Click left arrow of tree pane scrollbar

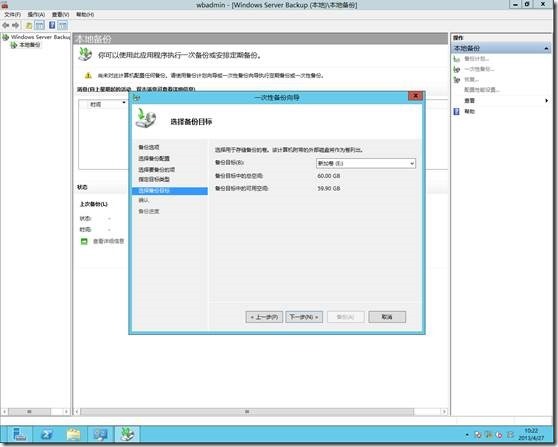tap(4, 412)
